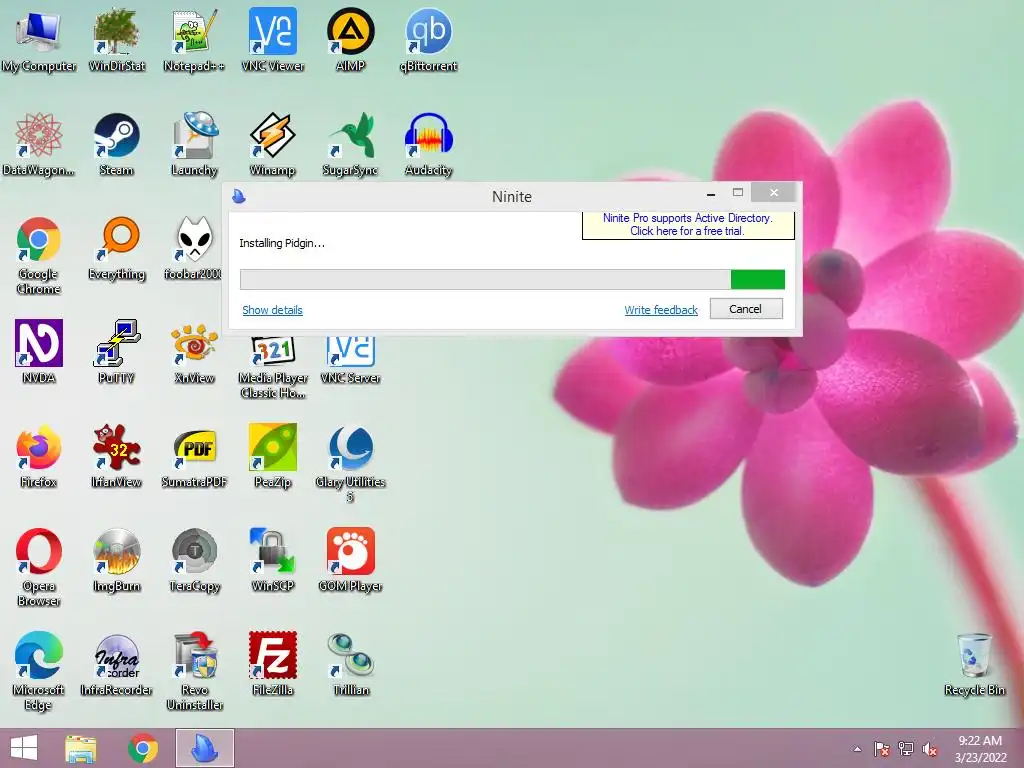Image resolution: width=1024 pixels, height=768 pixels.
Task: Open Chrome from the taskbar
Action: [x=143, y=748]
